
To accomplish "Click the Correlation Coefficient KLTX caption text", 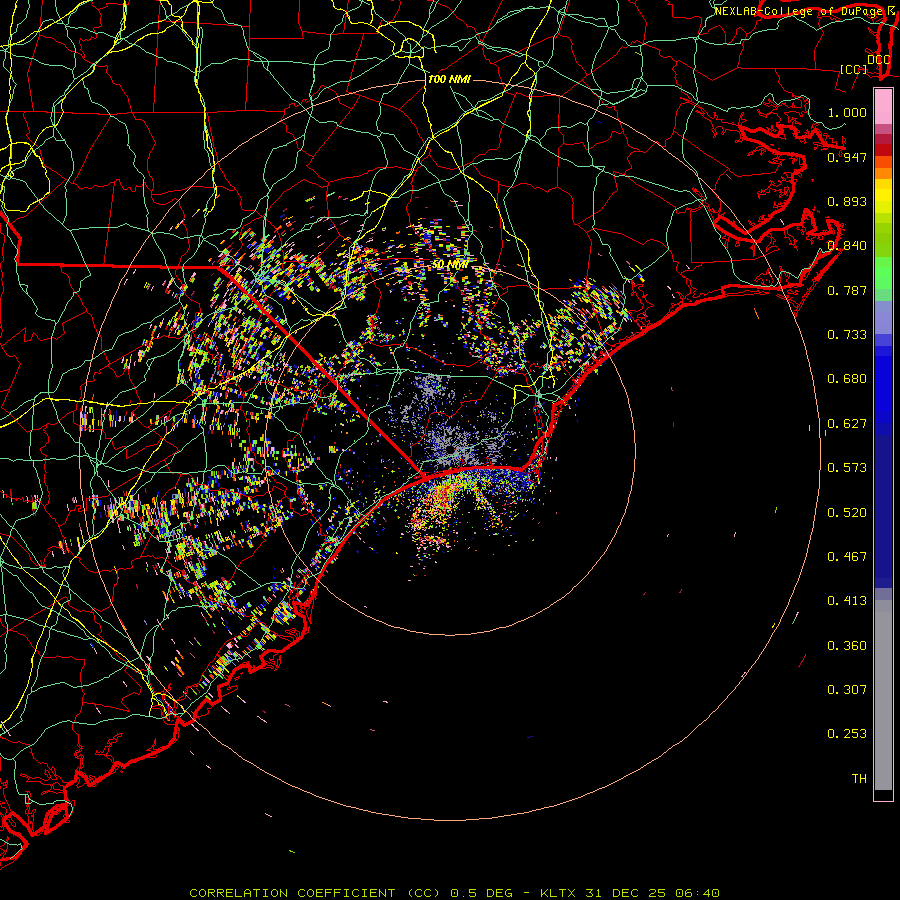I will click(x=454, y=893).
